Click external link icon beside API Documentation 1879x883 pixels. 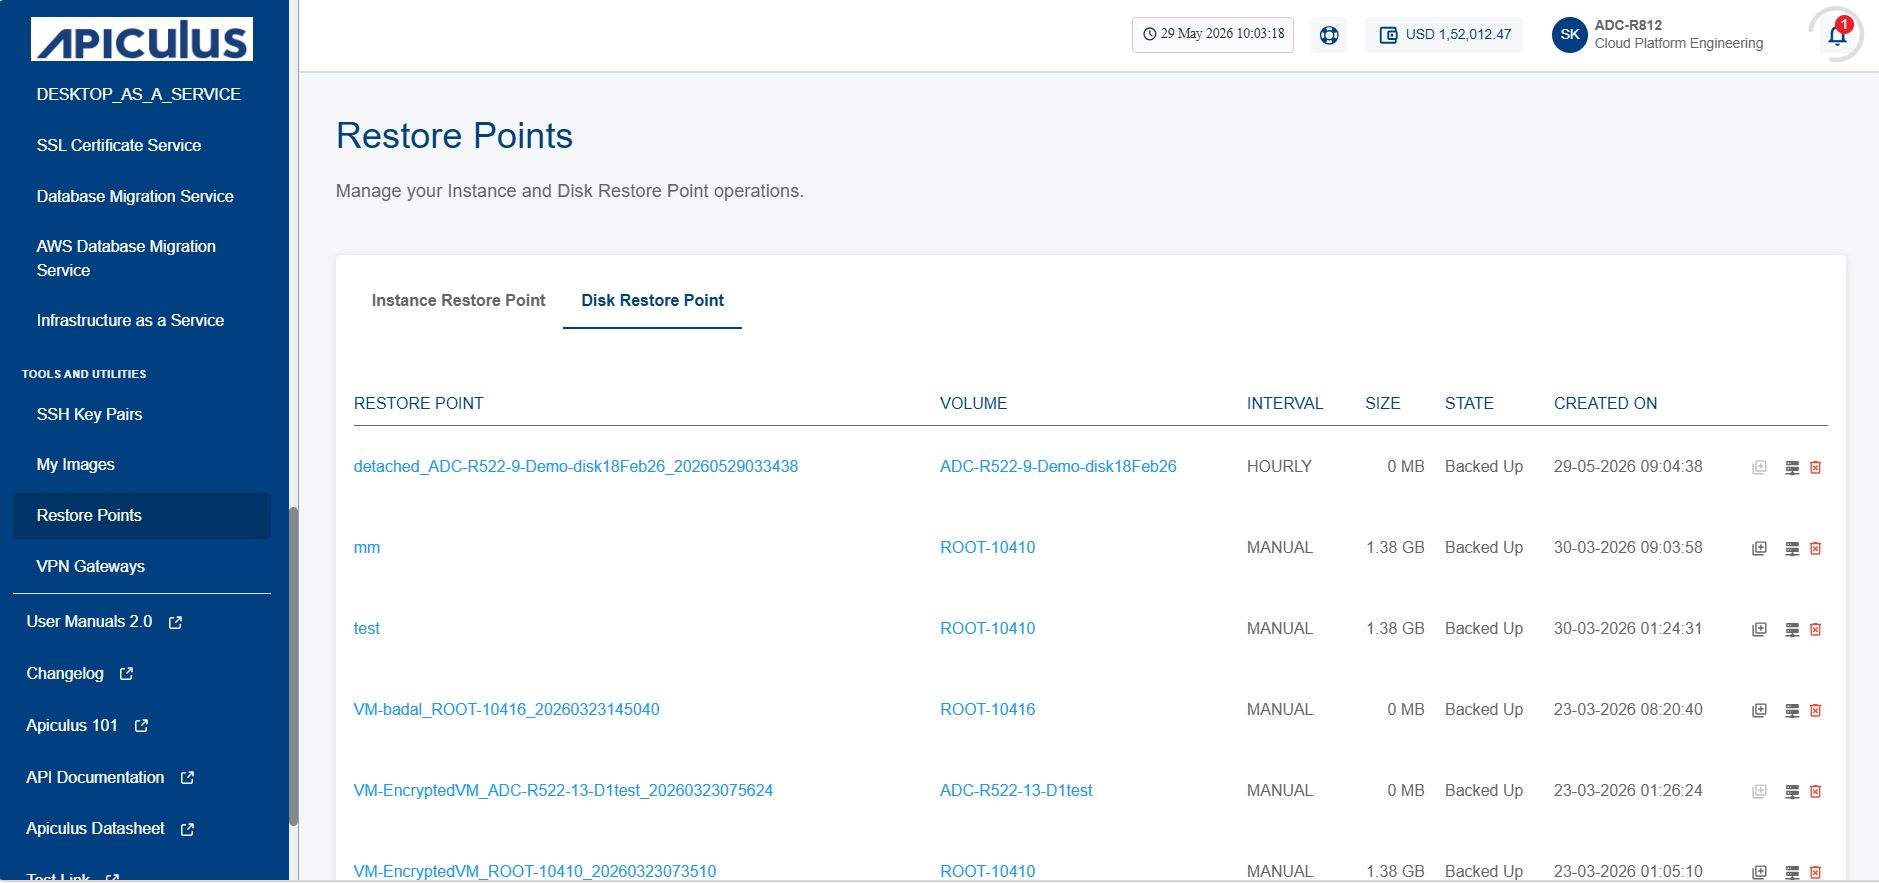[x=187, y=778]
